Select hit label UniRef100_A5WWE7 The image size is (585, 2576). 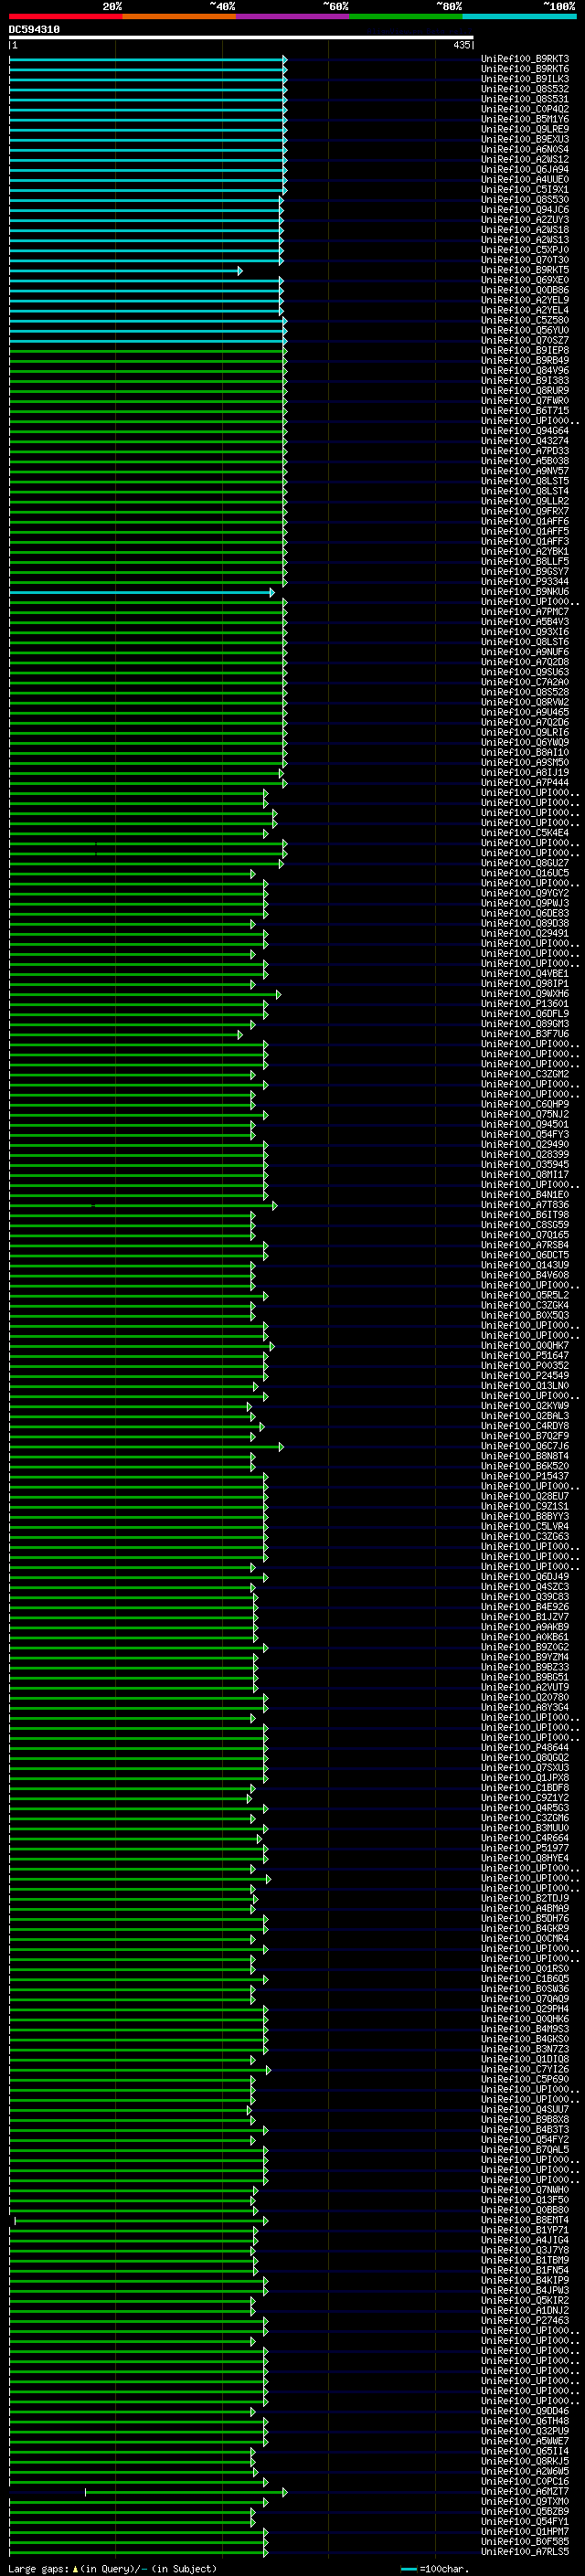524,2441
